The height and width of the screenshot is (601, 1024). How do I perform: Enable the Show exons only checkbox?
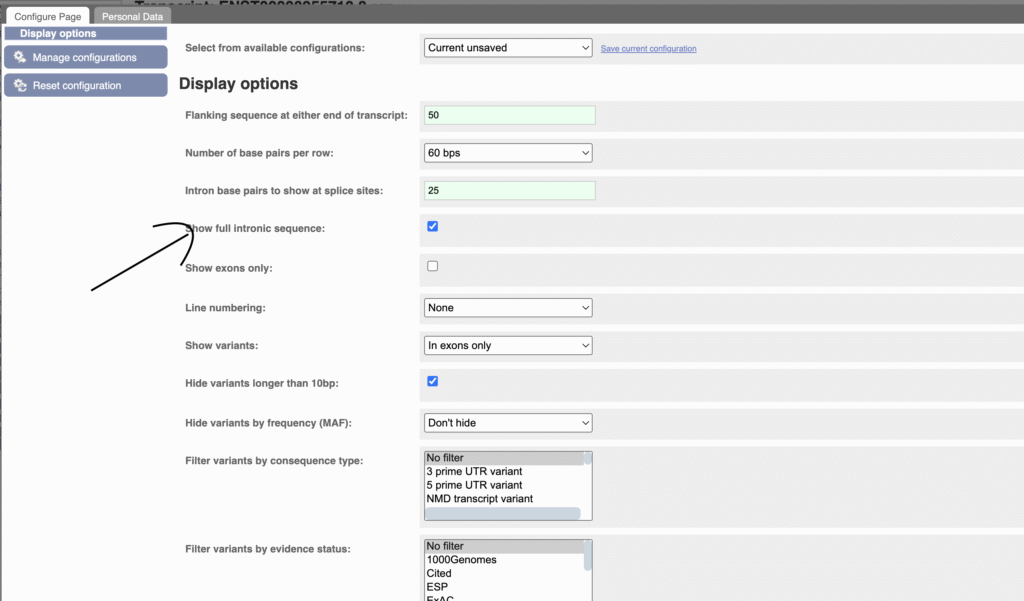point(432,266)
